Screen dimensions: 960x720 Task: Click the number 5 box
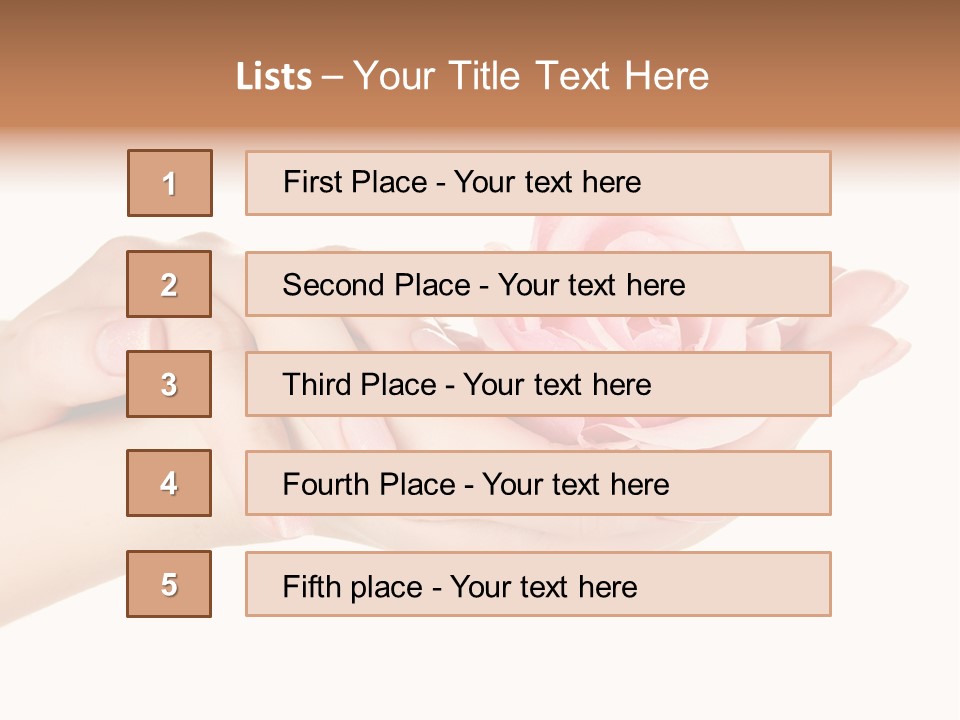[169, 584]
